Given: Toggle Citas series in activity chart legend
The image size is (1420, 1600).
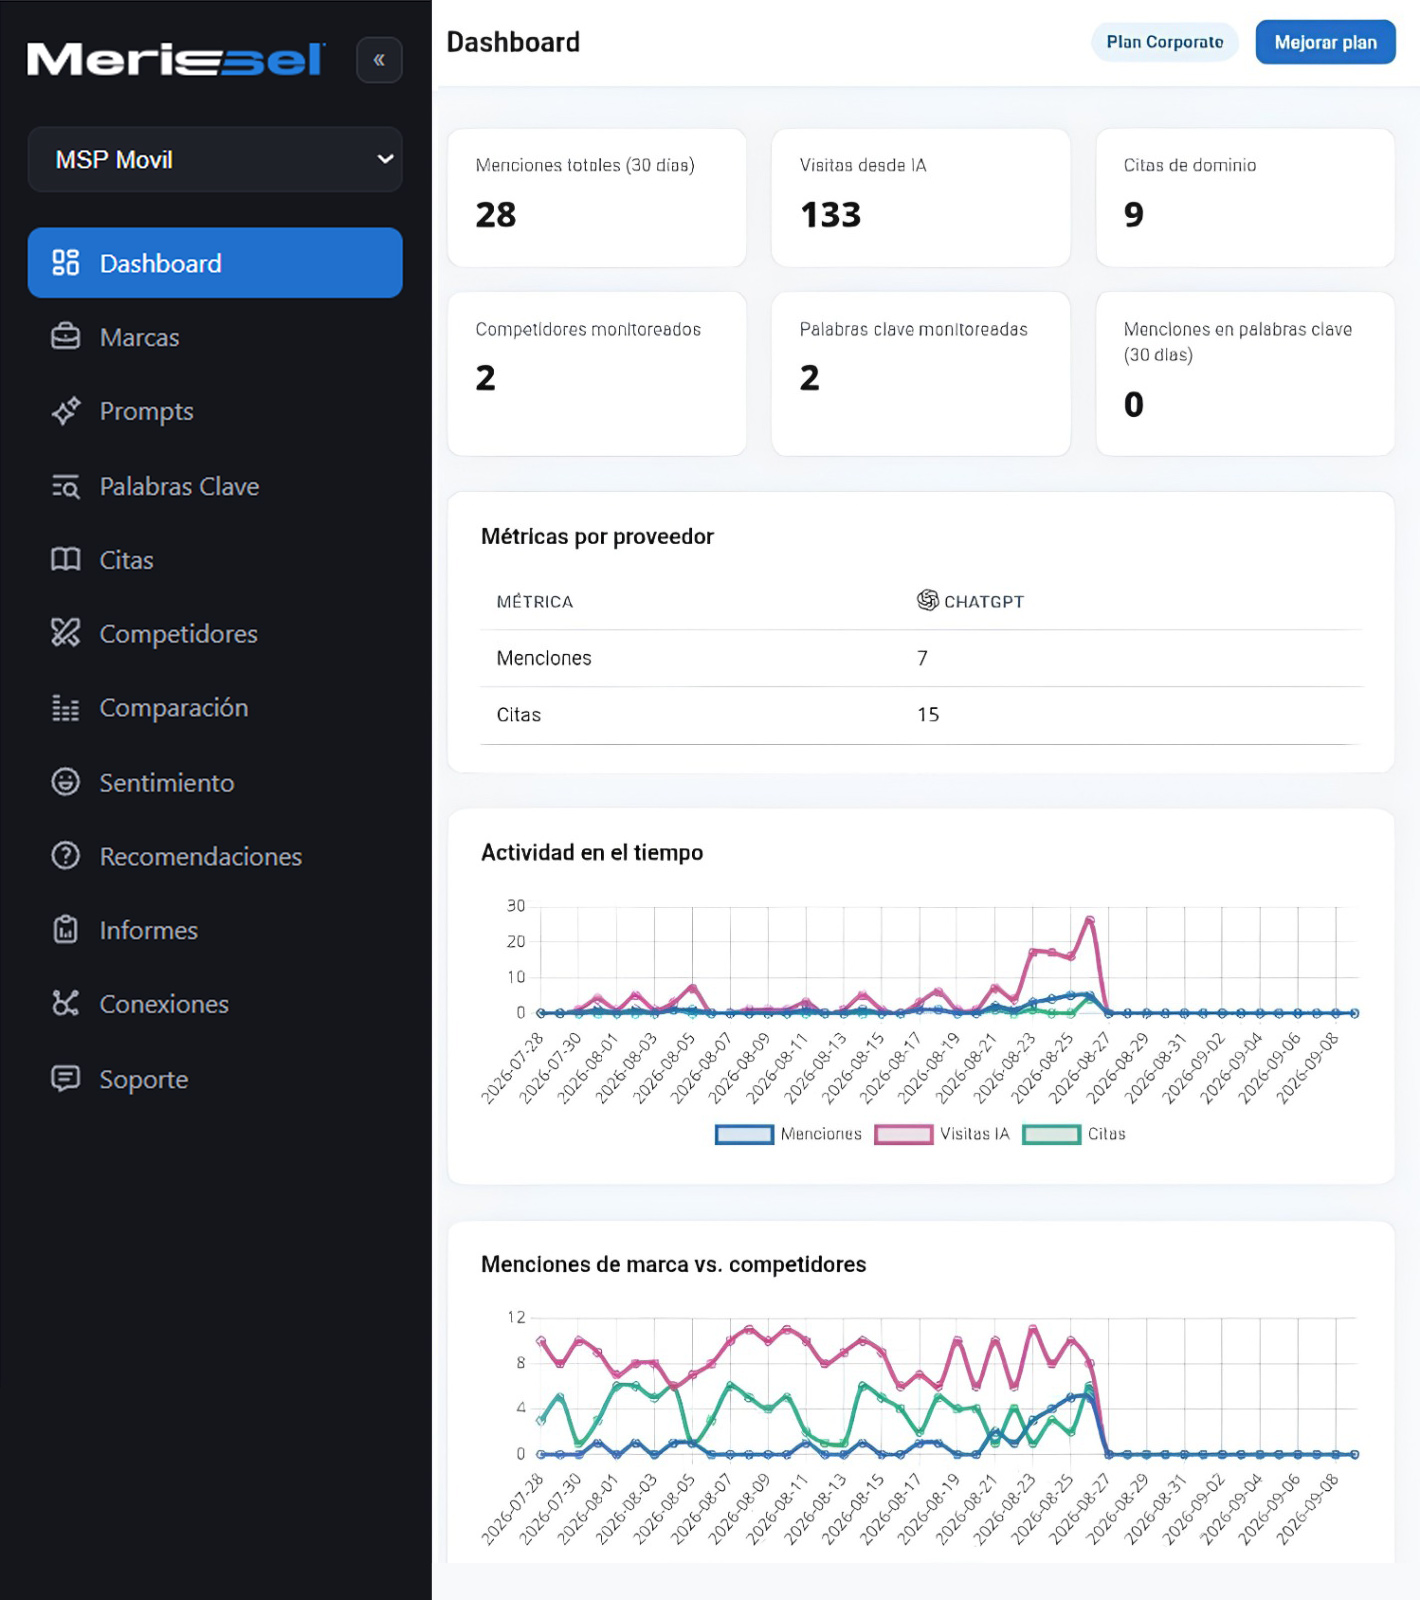Looking at the screenshot, I should pos(1074,1134).
